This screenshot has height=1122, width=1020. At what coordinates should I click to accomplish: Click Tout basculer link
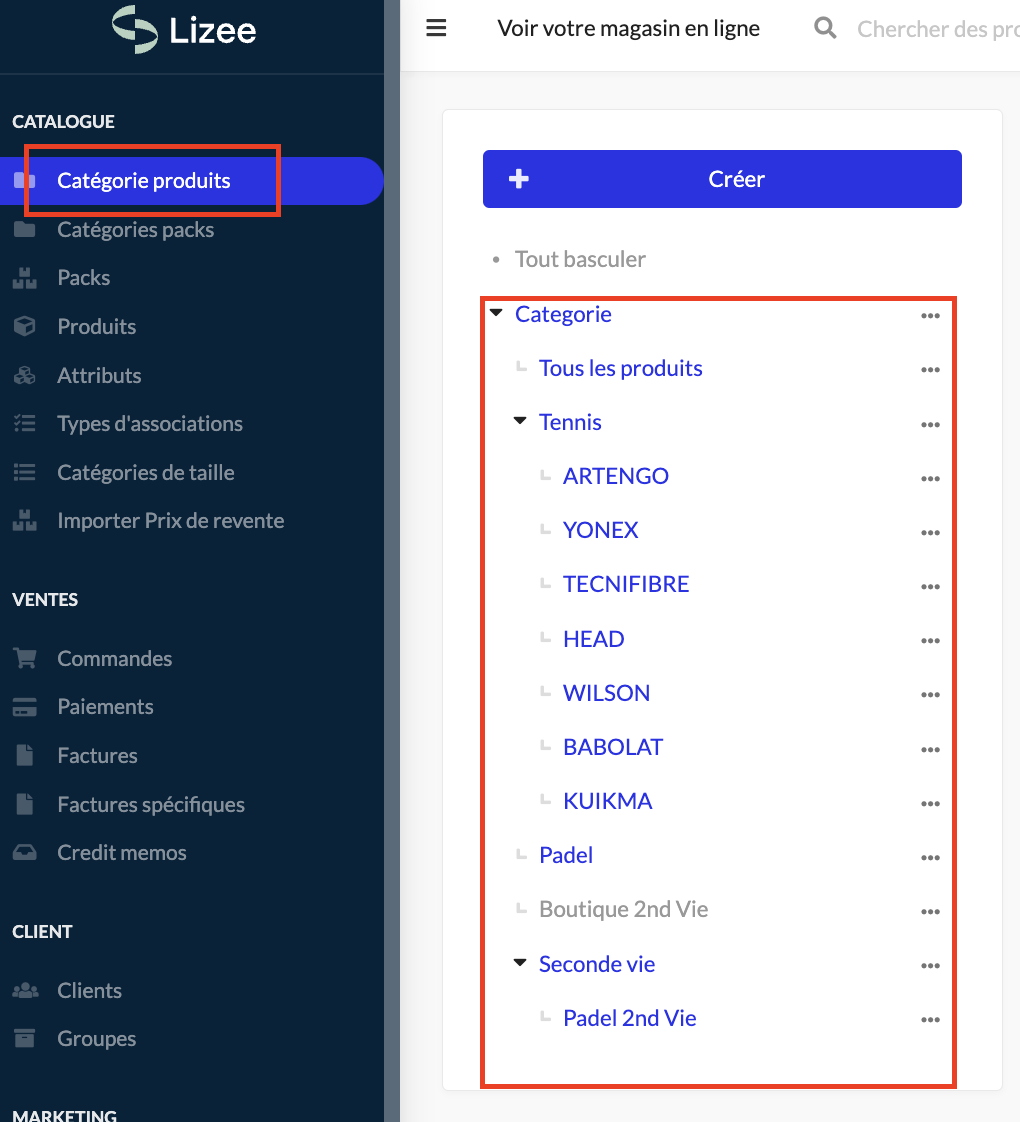tap(580, 259)
